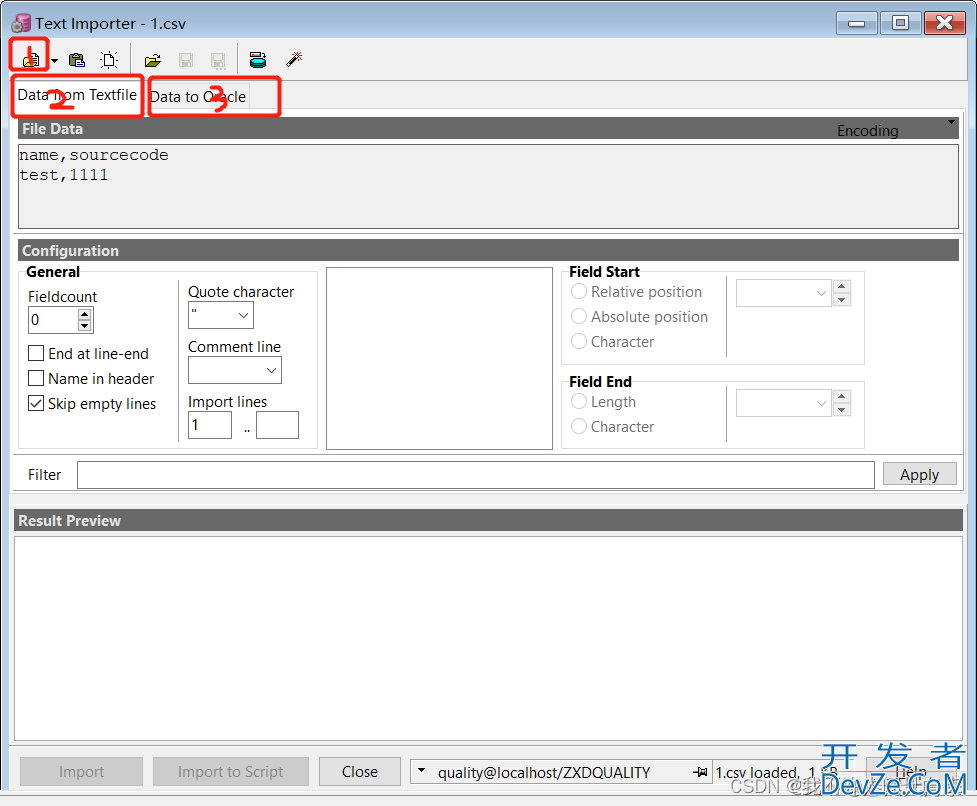Switch to the Data from Textfile tab
Screen dimensions: 977x806
point(77,95)
